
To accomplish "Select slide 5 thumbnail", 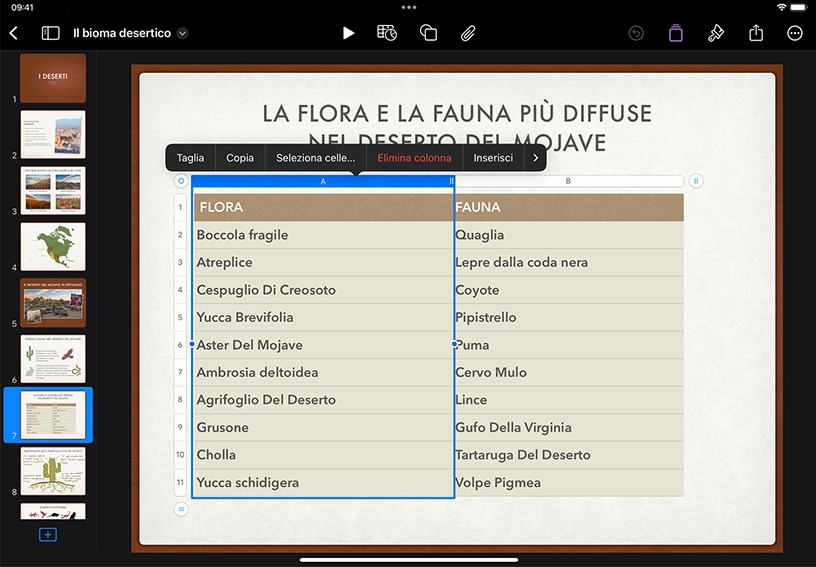I will (x=53, y=303).
